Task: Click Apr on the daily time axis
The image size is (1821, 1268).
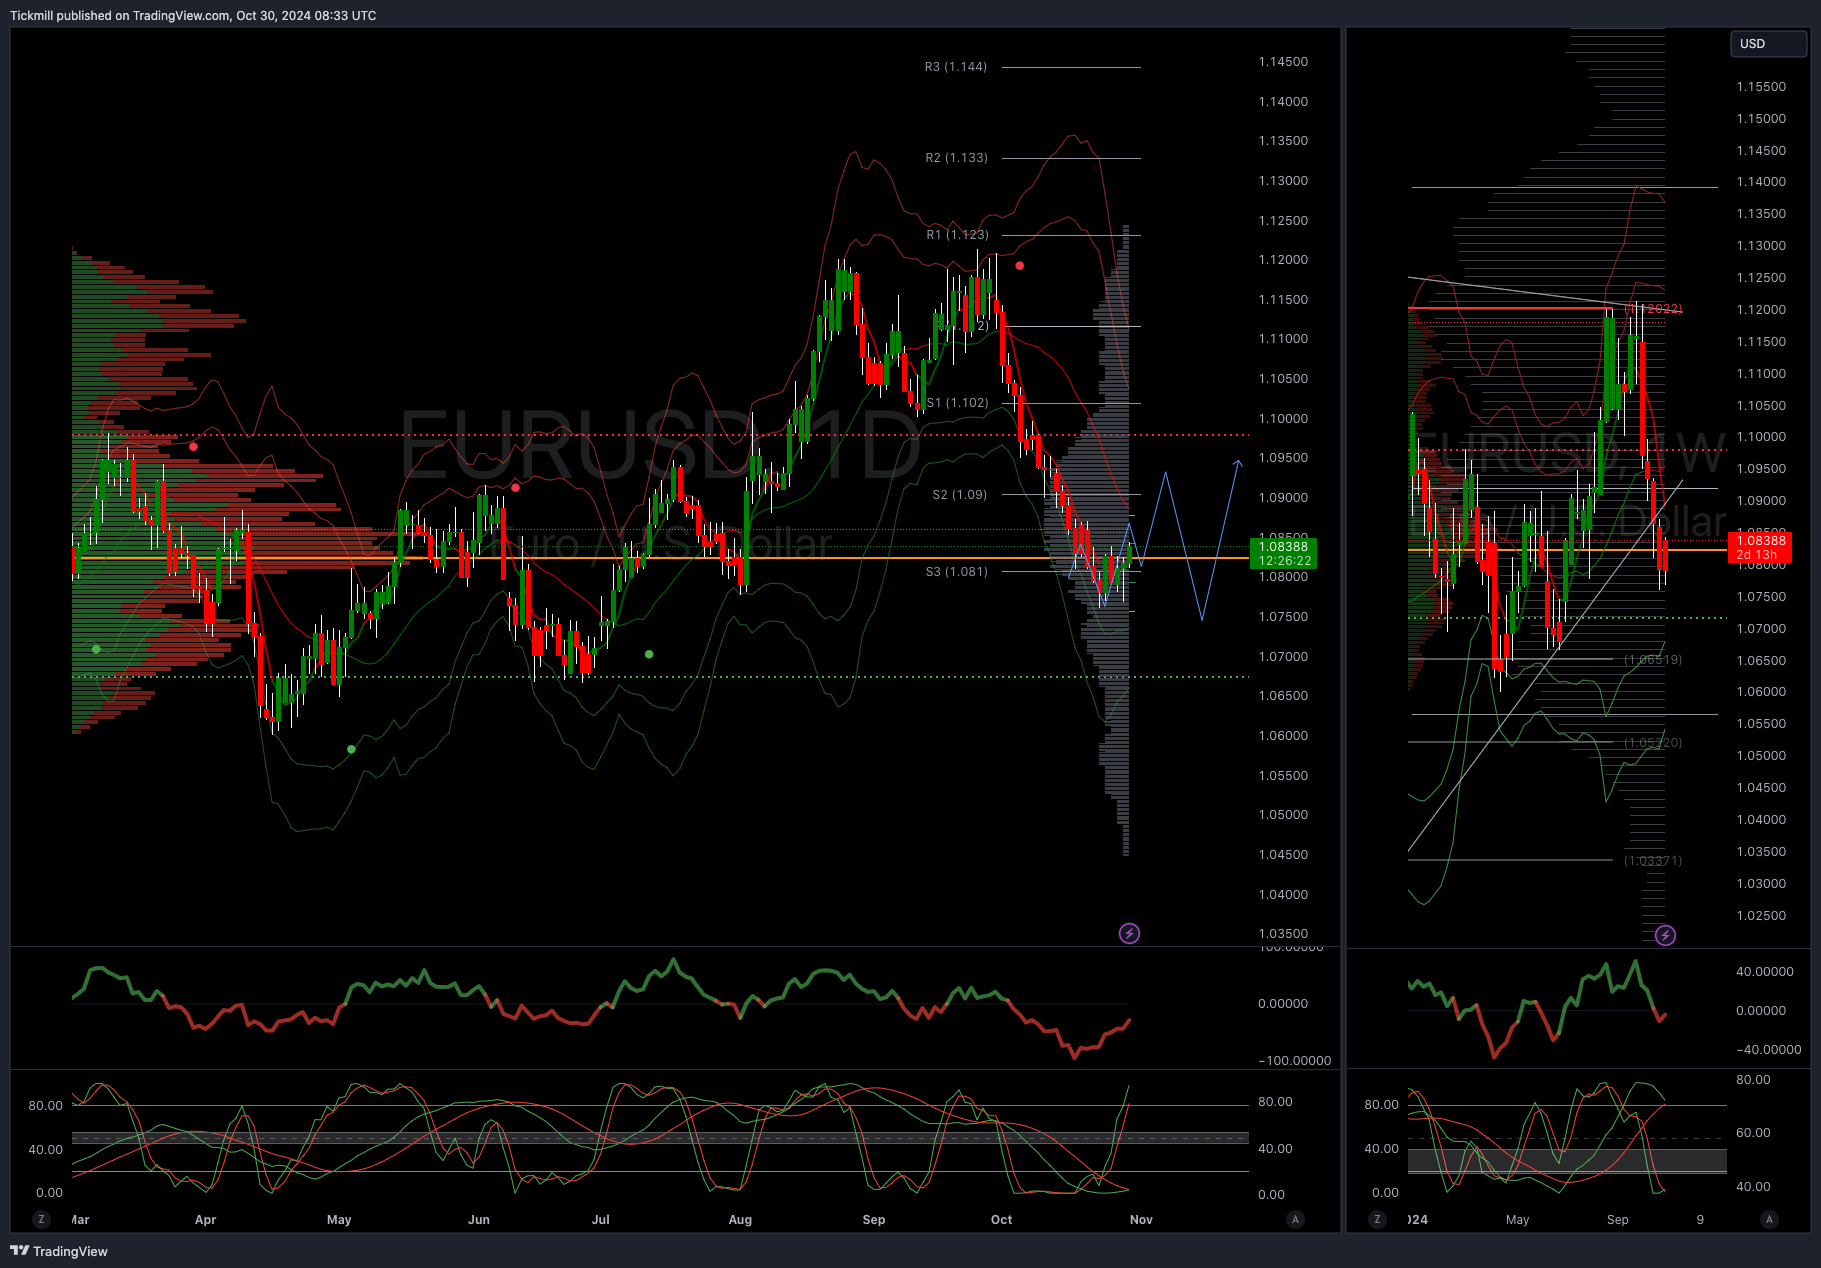Action: click(205, 1220)
